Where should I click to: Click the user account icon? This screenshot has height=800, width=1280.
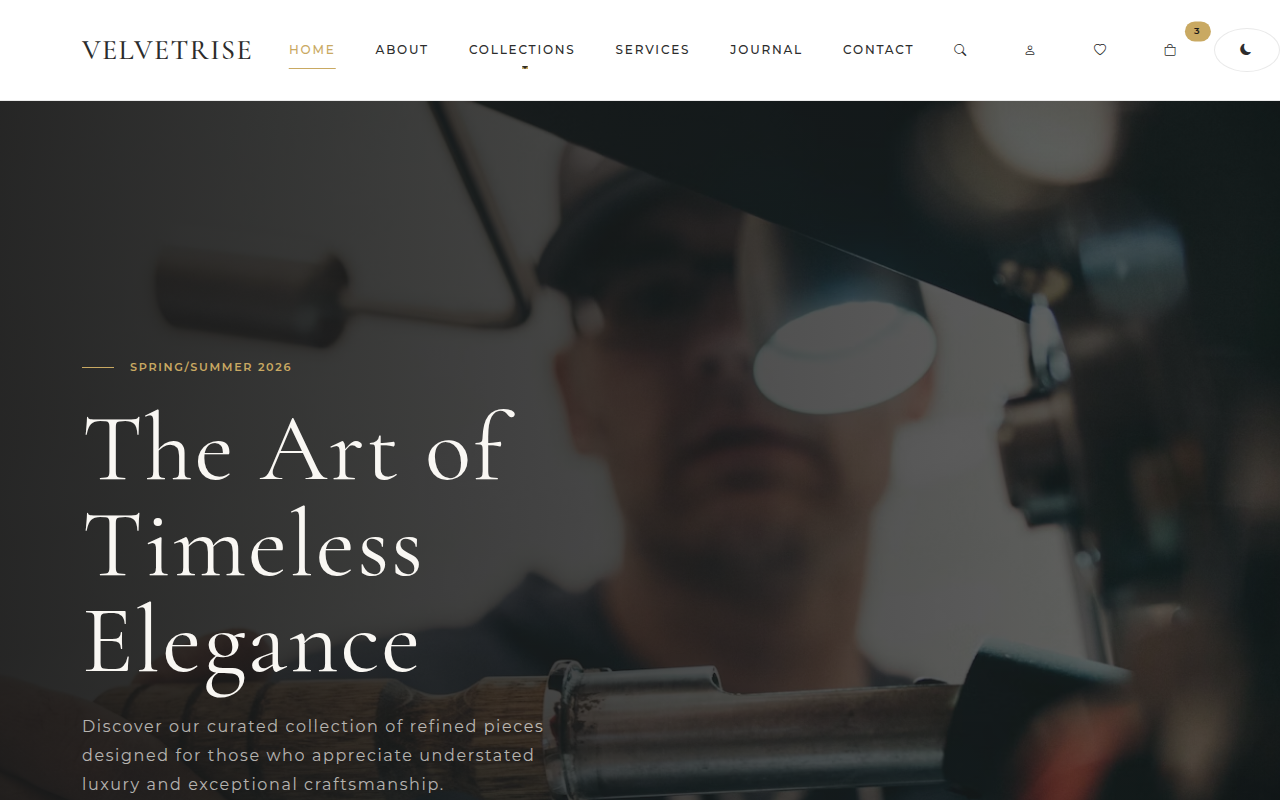[1030, 50]
